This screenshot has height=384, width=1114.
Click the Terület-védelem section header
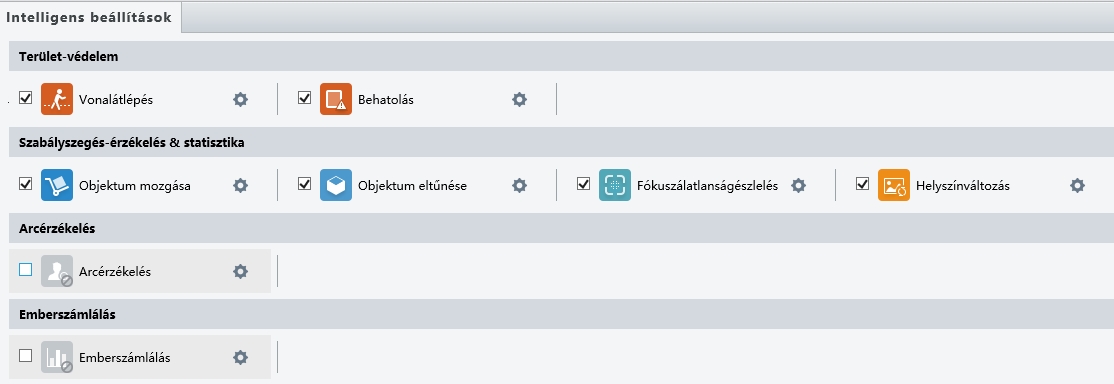click(561, 56)
